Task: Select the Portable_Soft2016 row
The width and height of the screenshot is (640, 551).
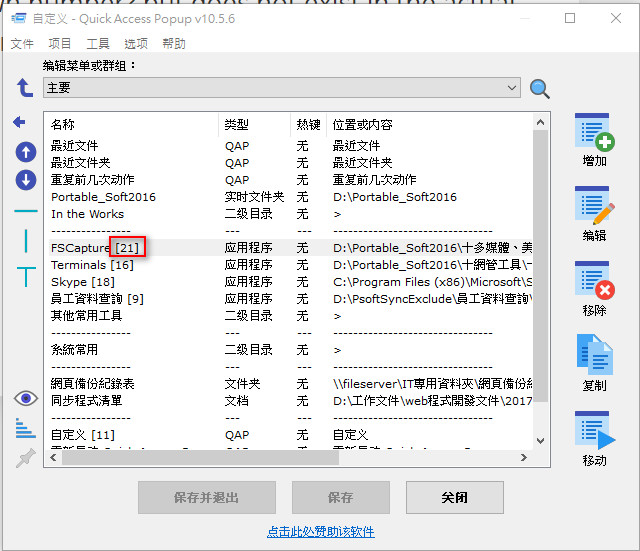Action: 291,197
